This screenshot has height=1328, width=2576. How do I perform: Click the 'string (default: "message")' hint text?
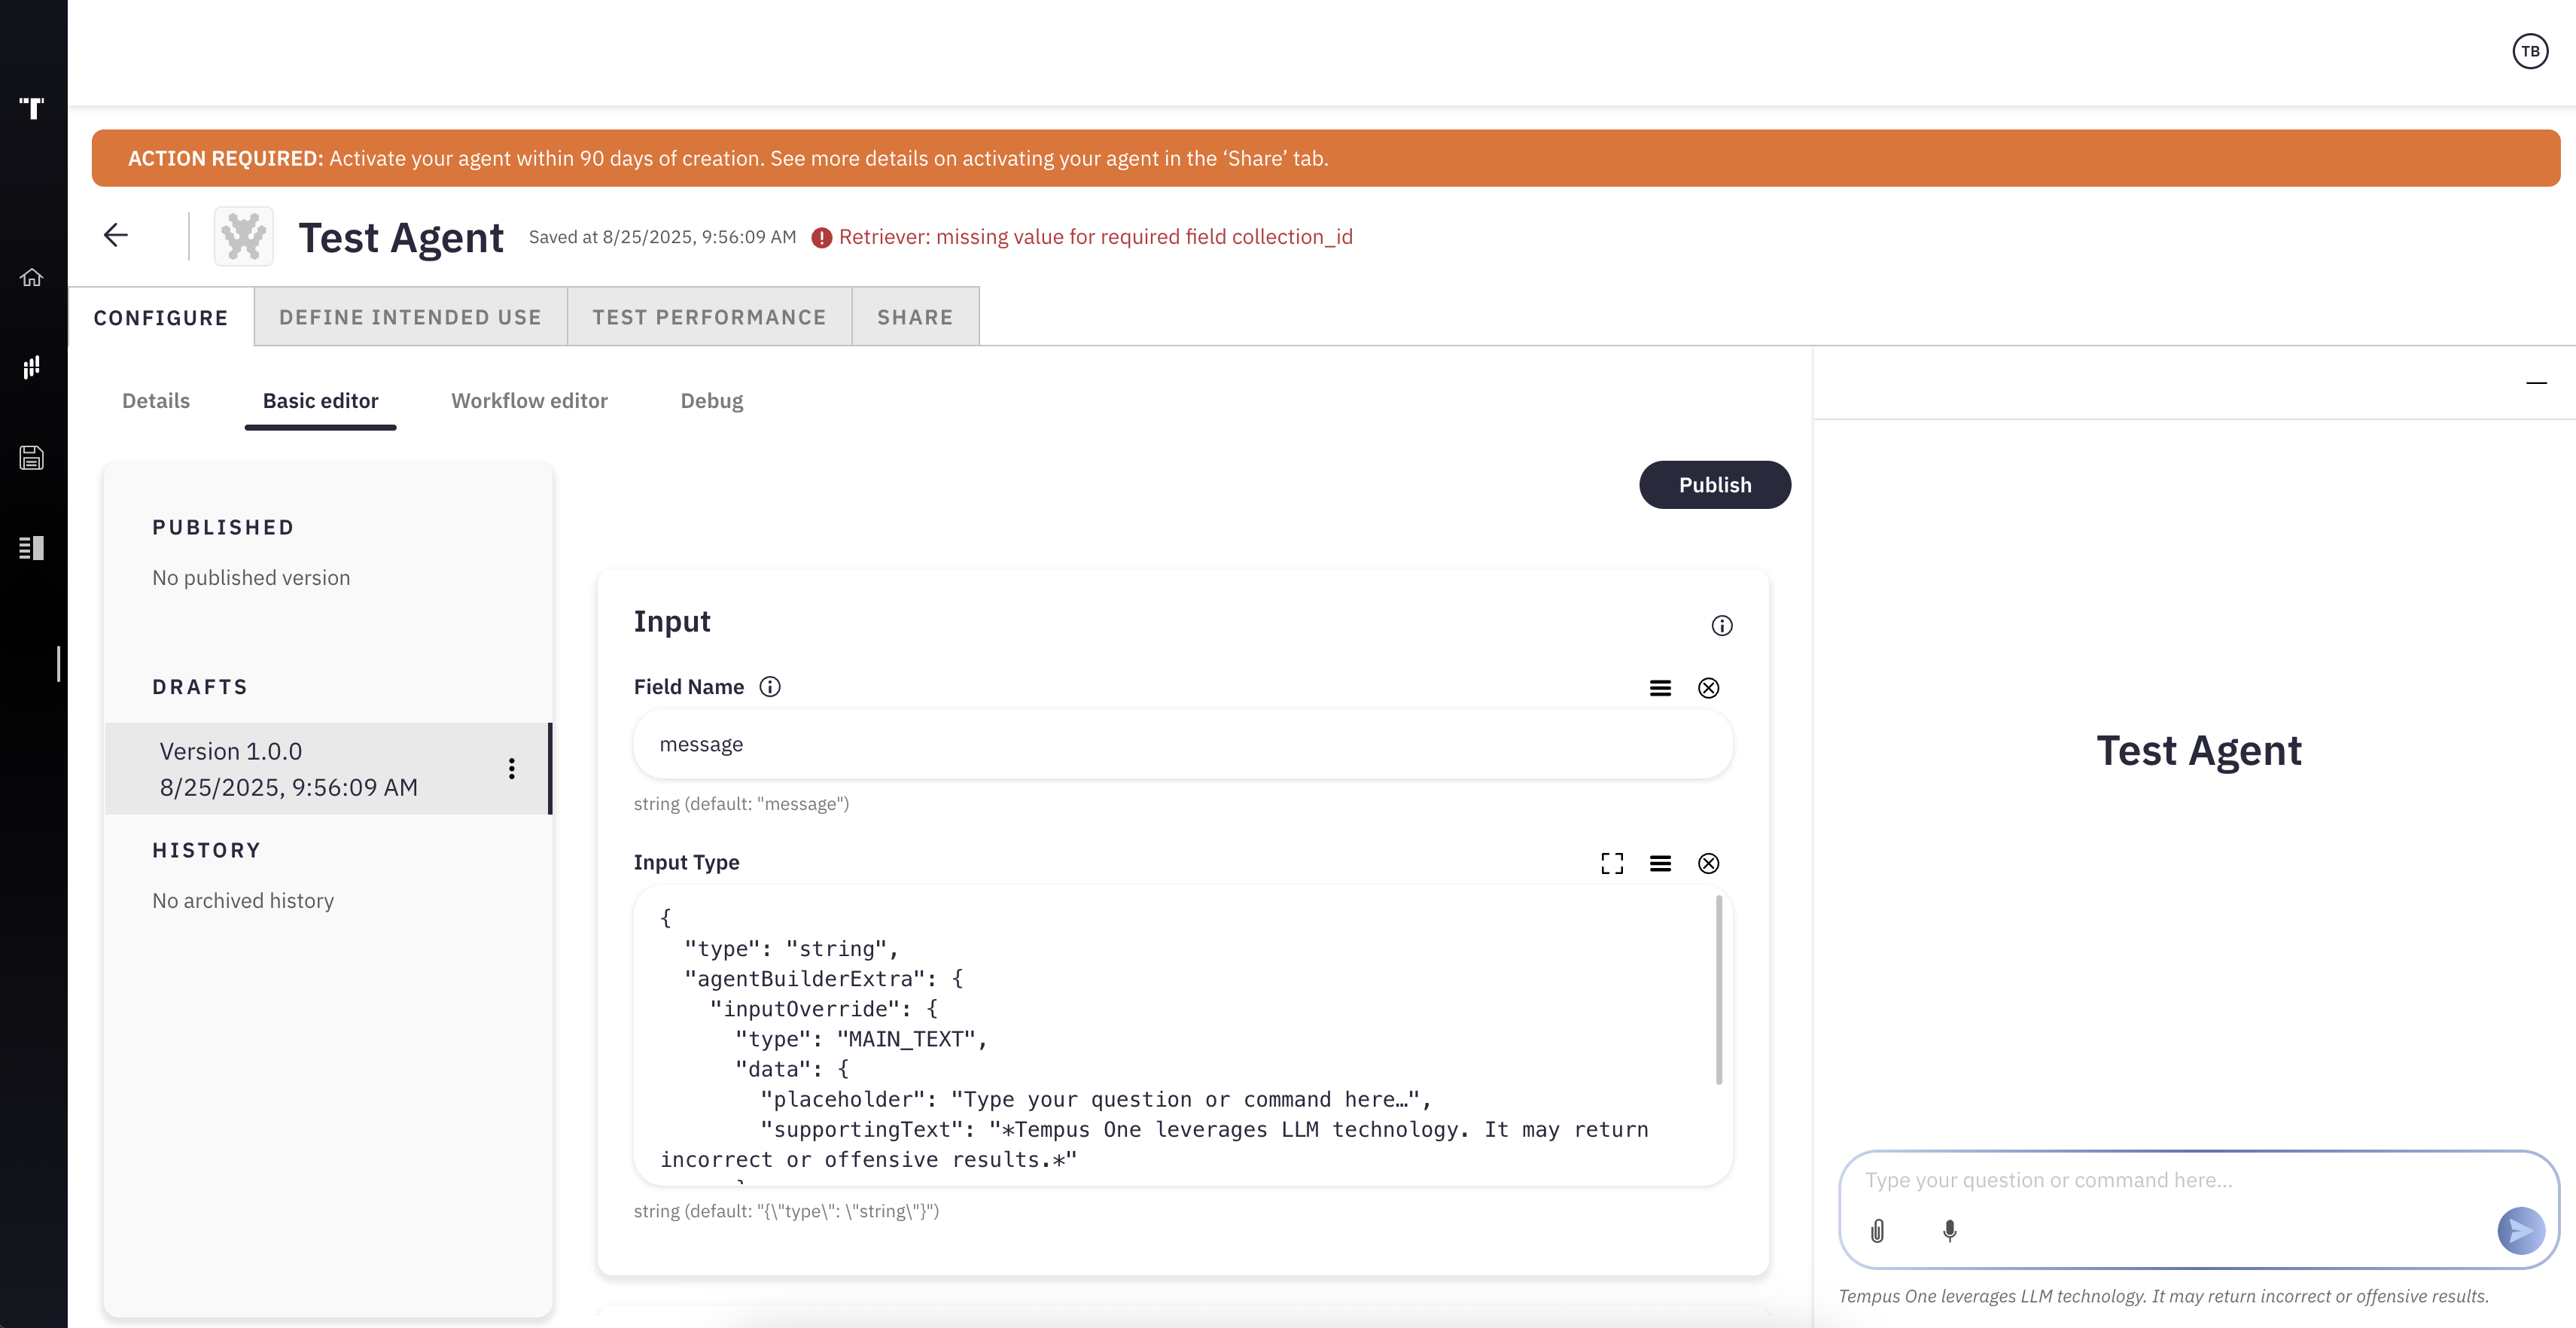741,804
